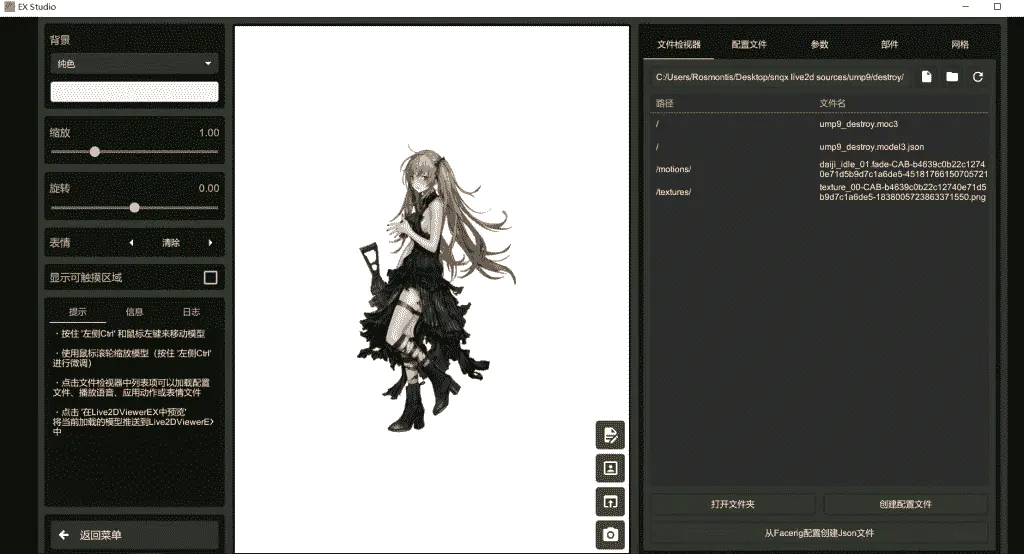Click the 返回菜单 button
Viewport: 1024px width, 554px height.
pos(135,535)
